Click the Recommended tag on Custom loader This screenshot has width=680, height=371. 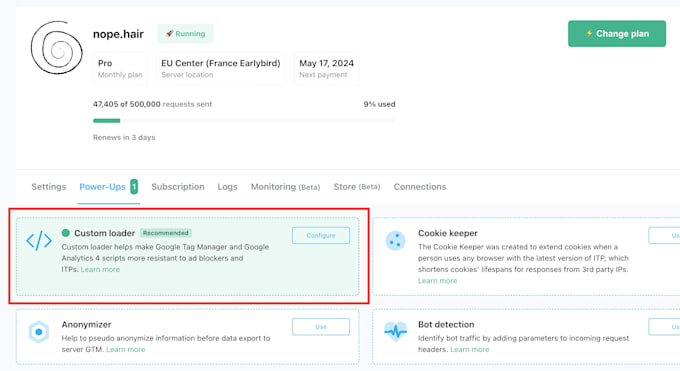point(166,233)
